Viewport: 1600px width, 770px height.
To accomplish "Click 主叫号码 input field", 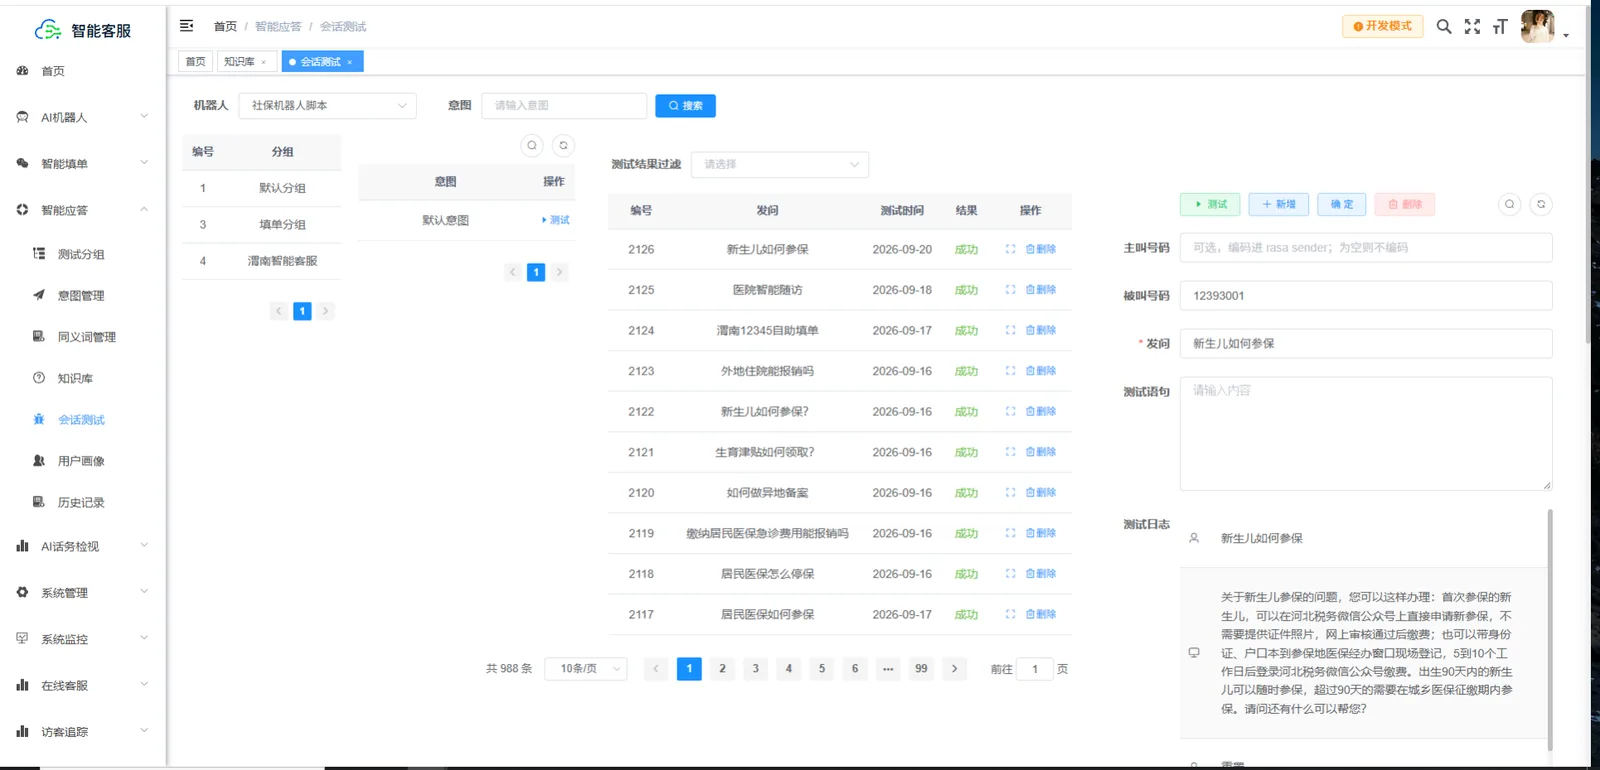I will coord(1366,248).
